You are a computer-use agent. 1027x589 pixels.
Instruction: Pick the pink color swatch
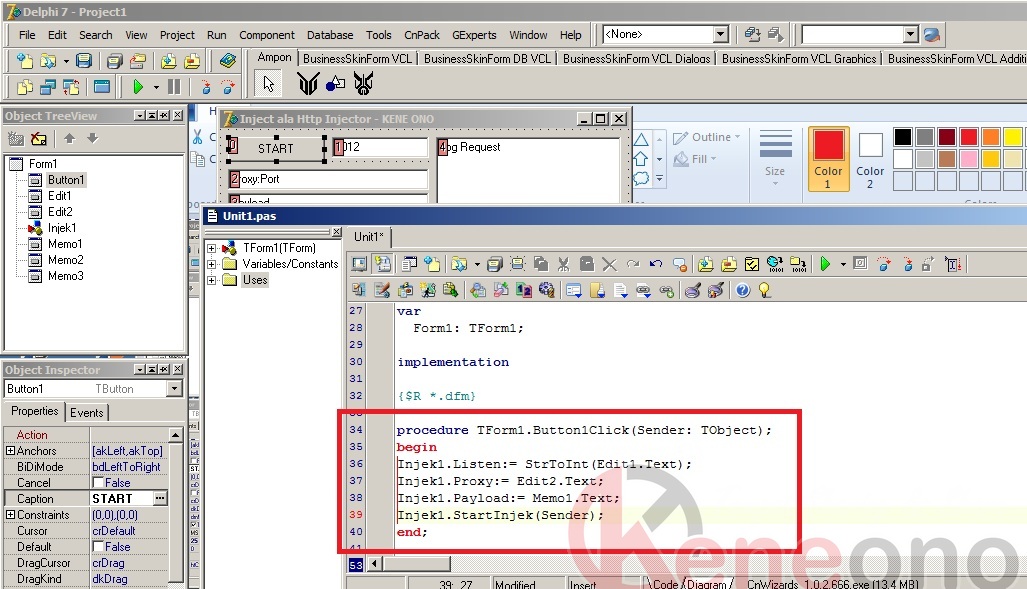969,159
